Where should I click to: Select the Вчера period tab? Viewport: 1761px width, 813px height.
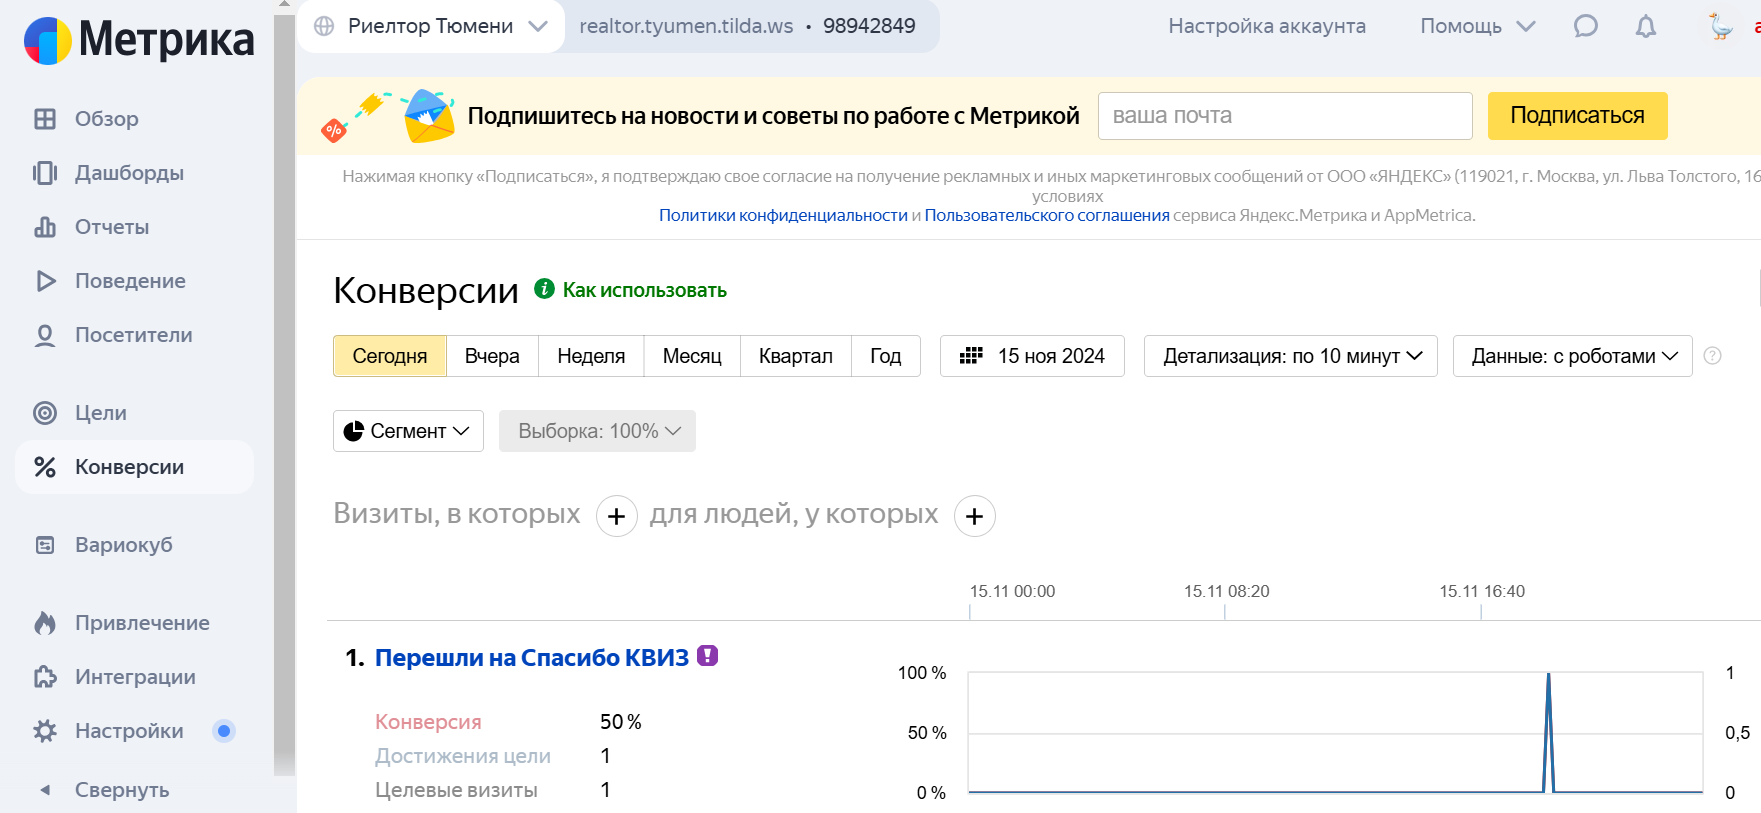[x=492, y=356]
